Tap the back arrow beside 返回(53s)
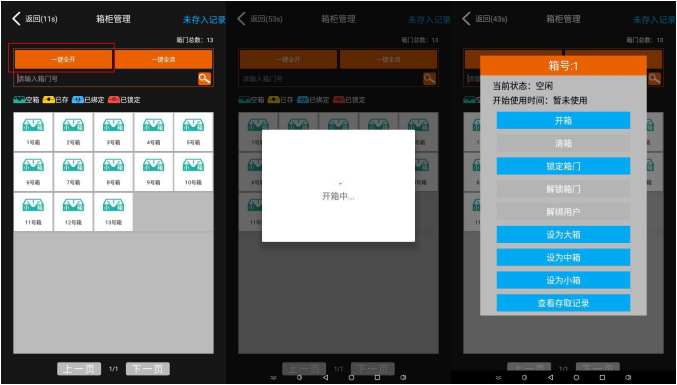Screen dimensions: 677x385 [242, 19]
